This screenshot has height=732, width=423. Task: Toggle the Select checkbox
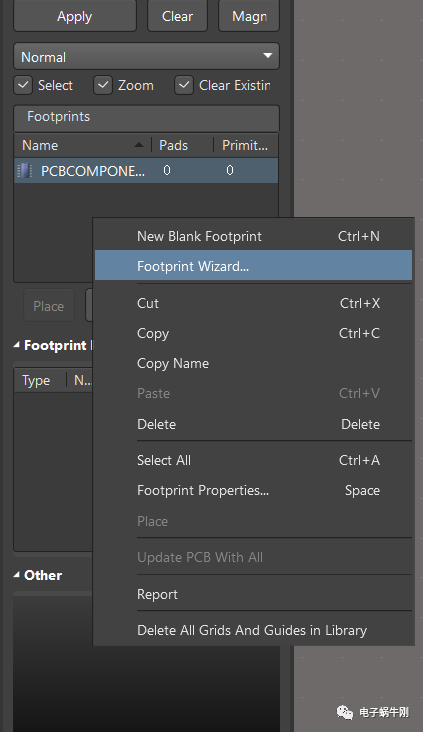[x=23, y=85]
